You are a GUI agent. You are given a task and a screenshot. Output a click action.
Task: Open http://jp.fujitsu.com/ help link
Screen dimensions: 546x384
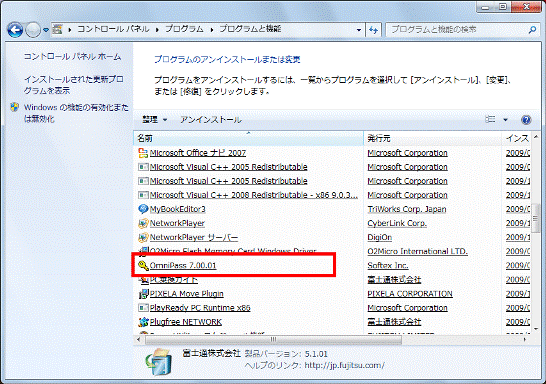(344, 365)
